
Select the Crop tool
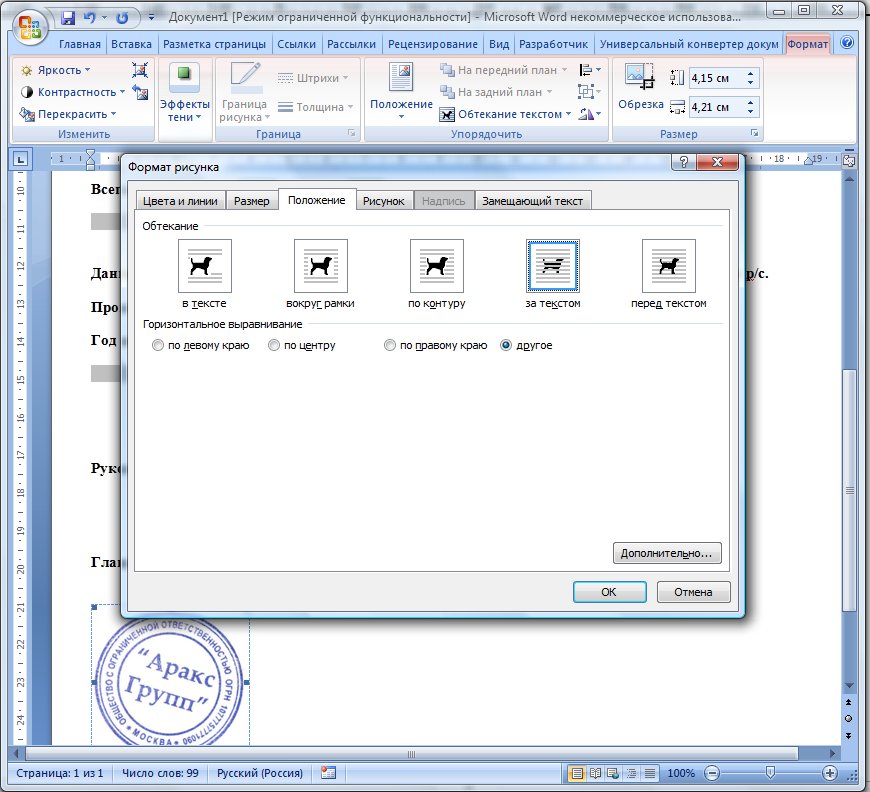point(641,88)
